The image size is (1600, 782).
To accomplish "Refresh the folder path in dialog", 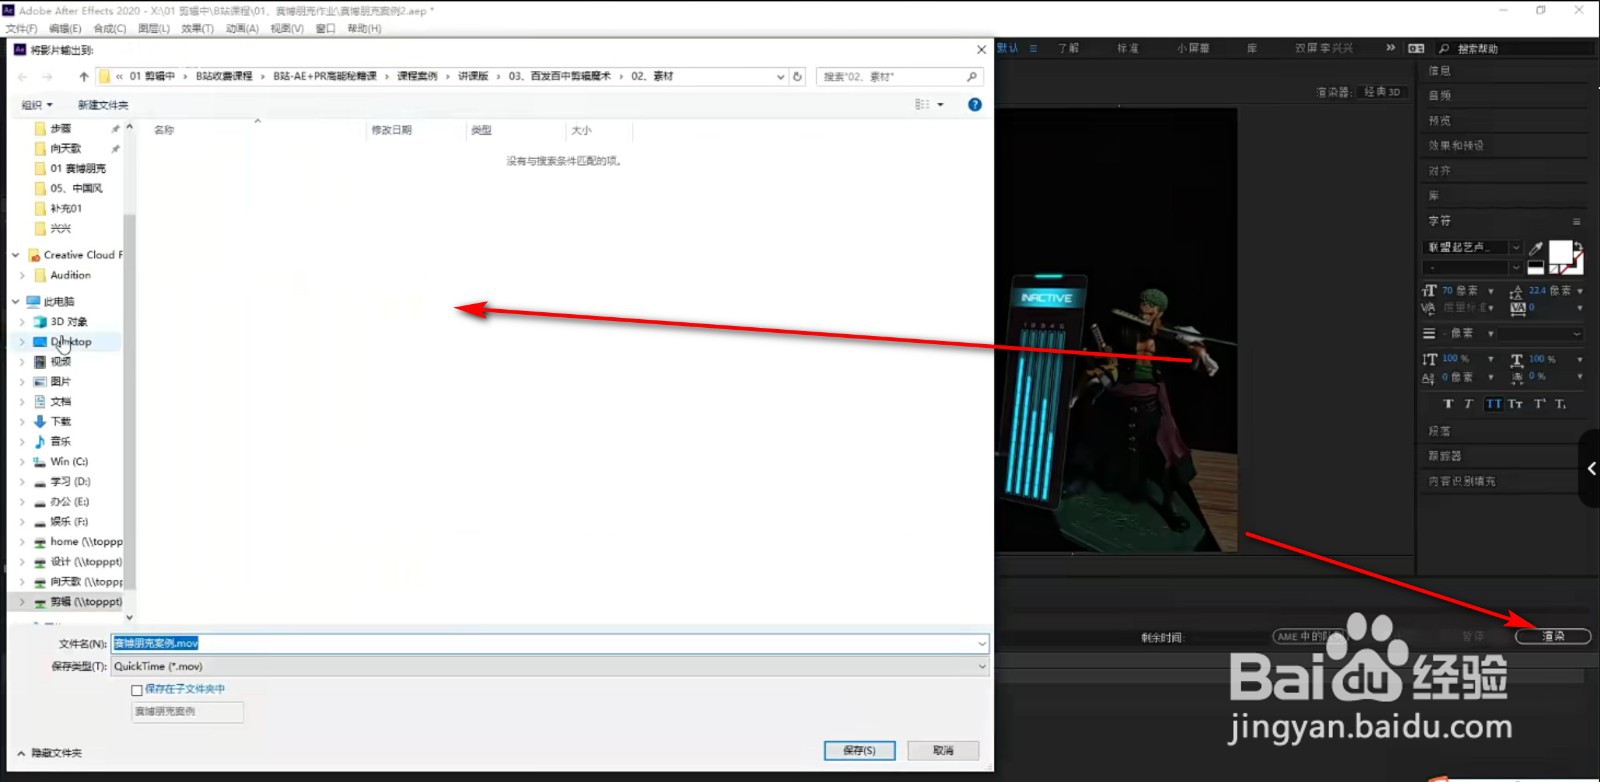I will 797,76.
